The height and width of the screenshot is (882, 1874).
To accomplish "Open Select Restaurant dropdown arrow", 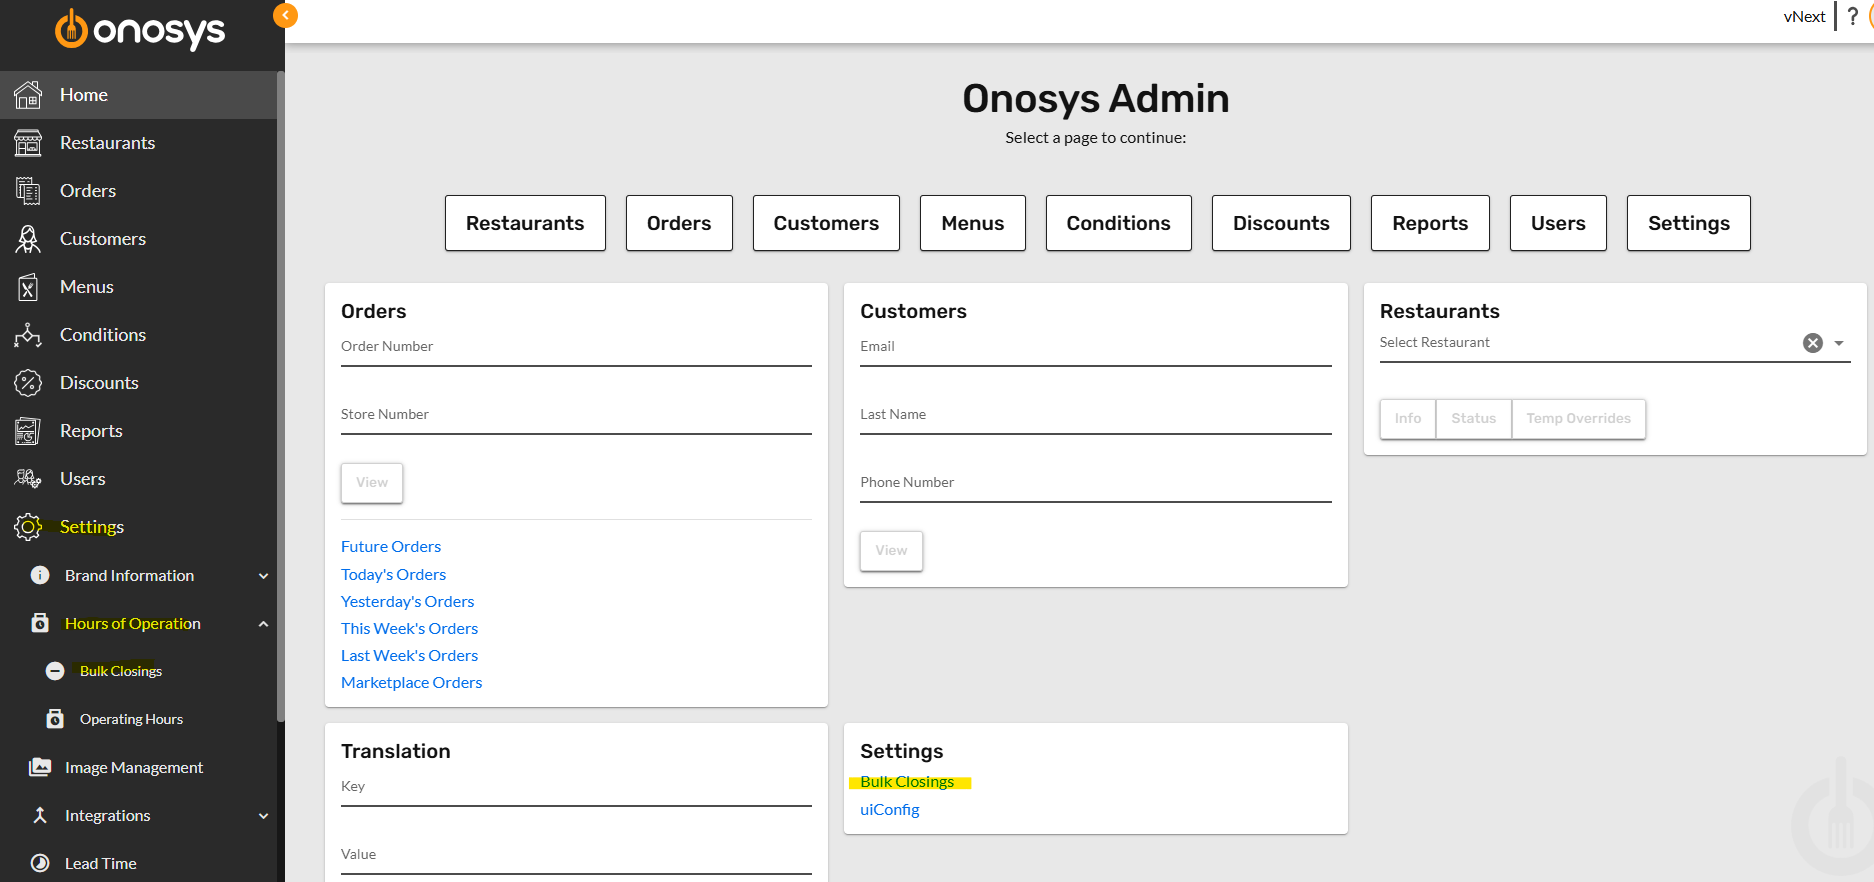I will [x=1839, y=343].
